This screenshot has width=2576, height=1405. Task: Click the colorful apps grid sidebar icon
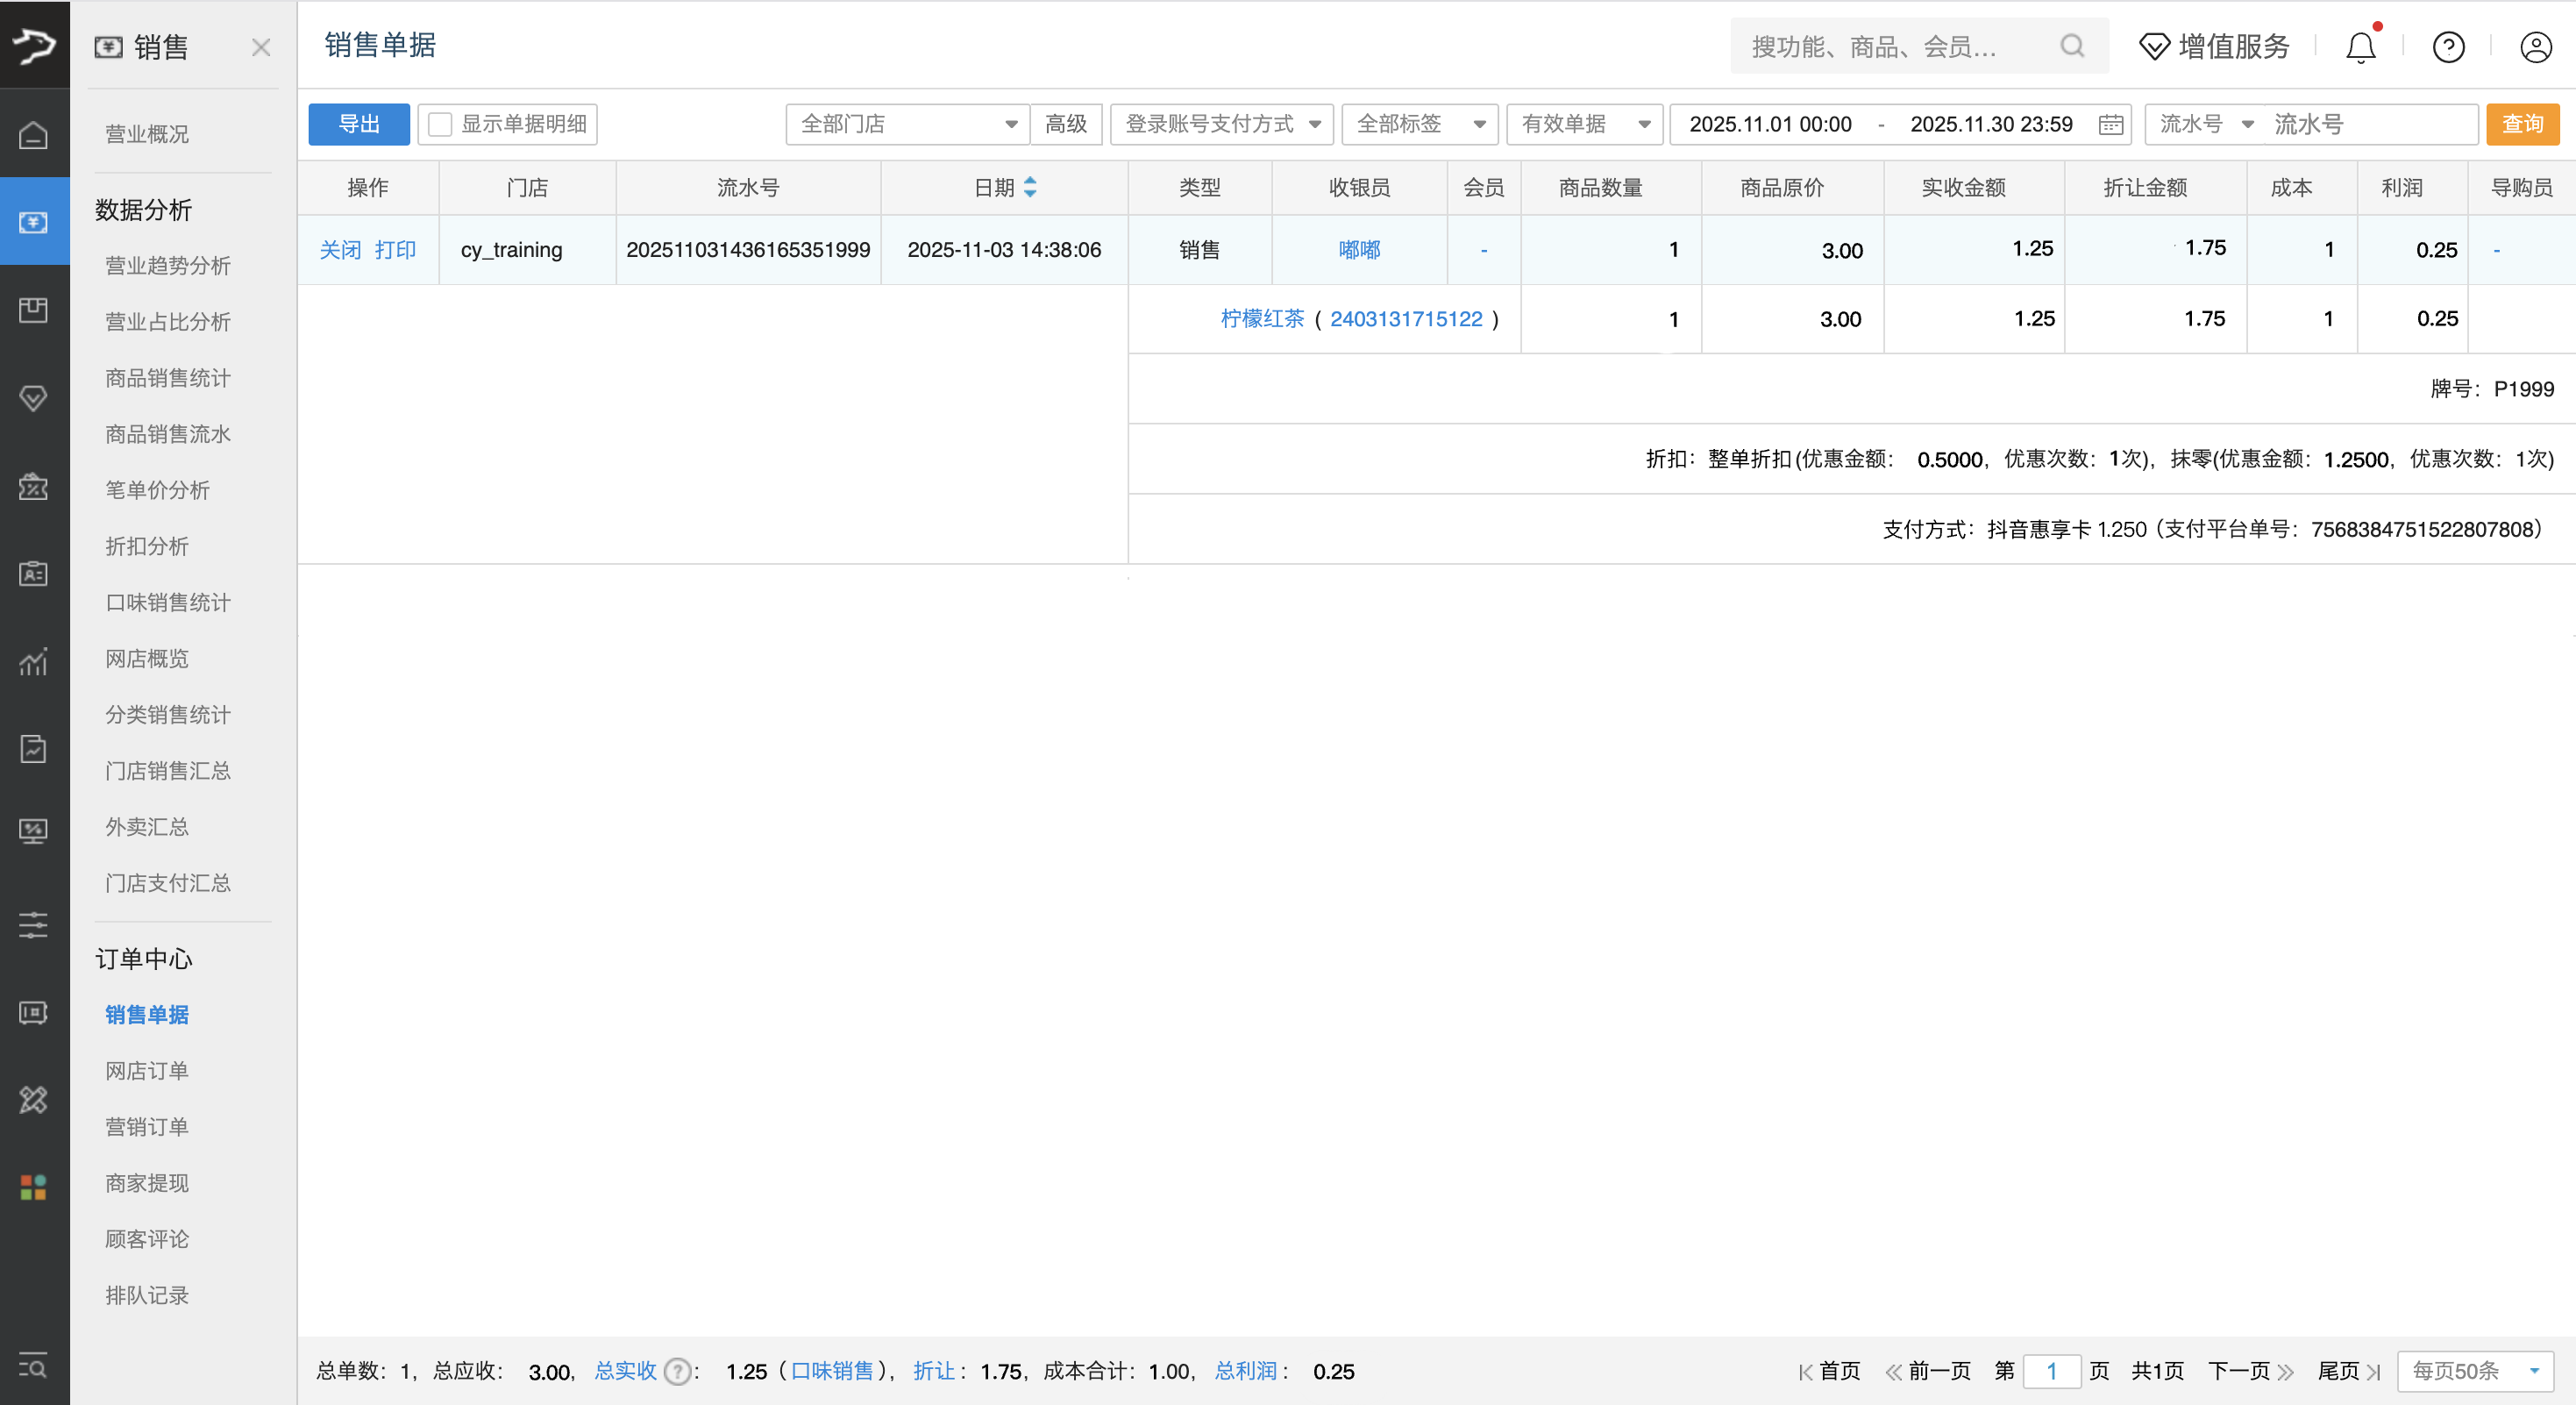(x=34, y=1187)
